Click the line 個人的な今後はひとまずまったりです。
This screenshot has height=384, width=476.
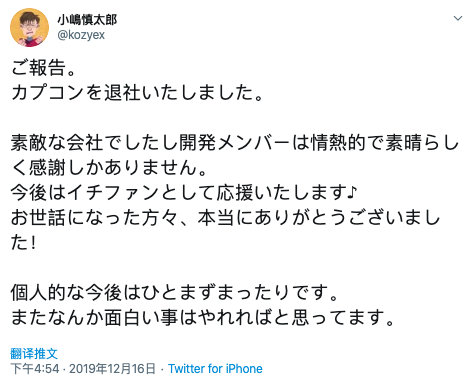175,293
